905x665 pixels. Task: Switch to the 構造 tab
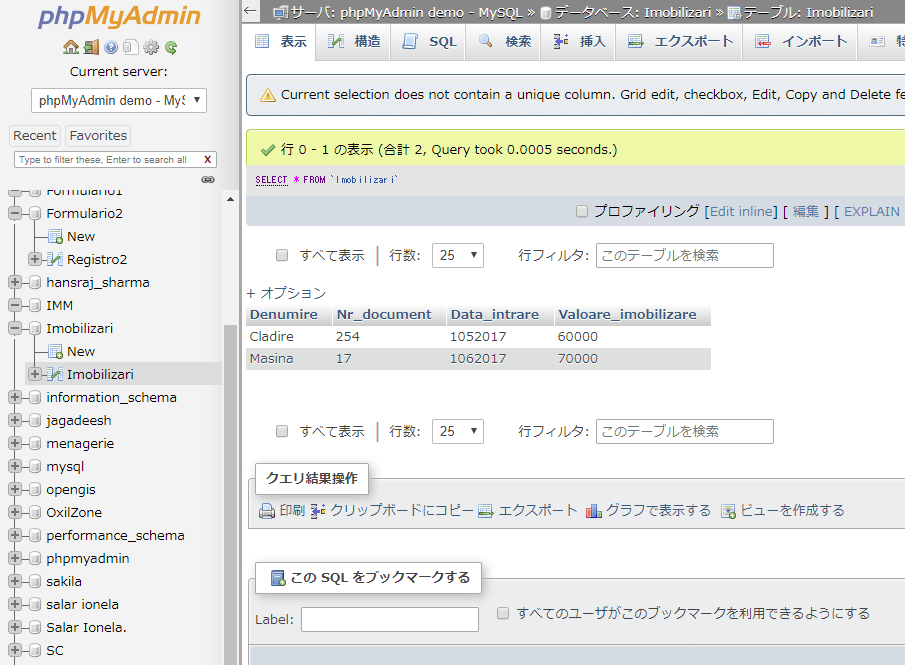(354, 42)
